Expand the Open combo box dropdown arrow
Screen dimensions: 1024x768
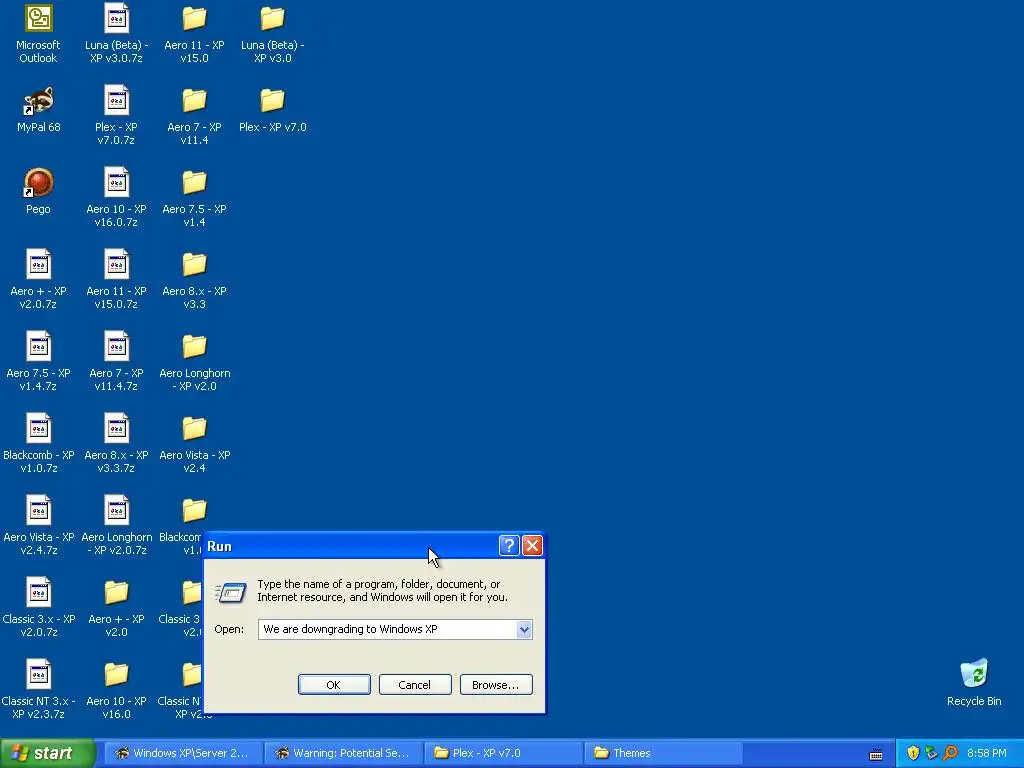pyautogui.click(x=524, y=630)
